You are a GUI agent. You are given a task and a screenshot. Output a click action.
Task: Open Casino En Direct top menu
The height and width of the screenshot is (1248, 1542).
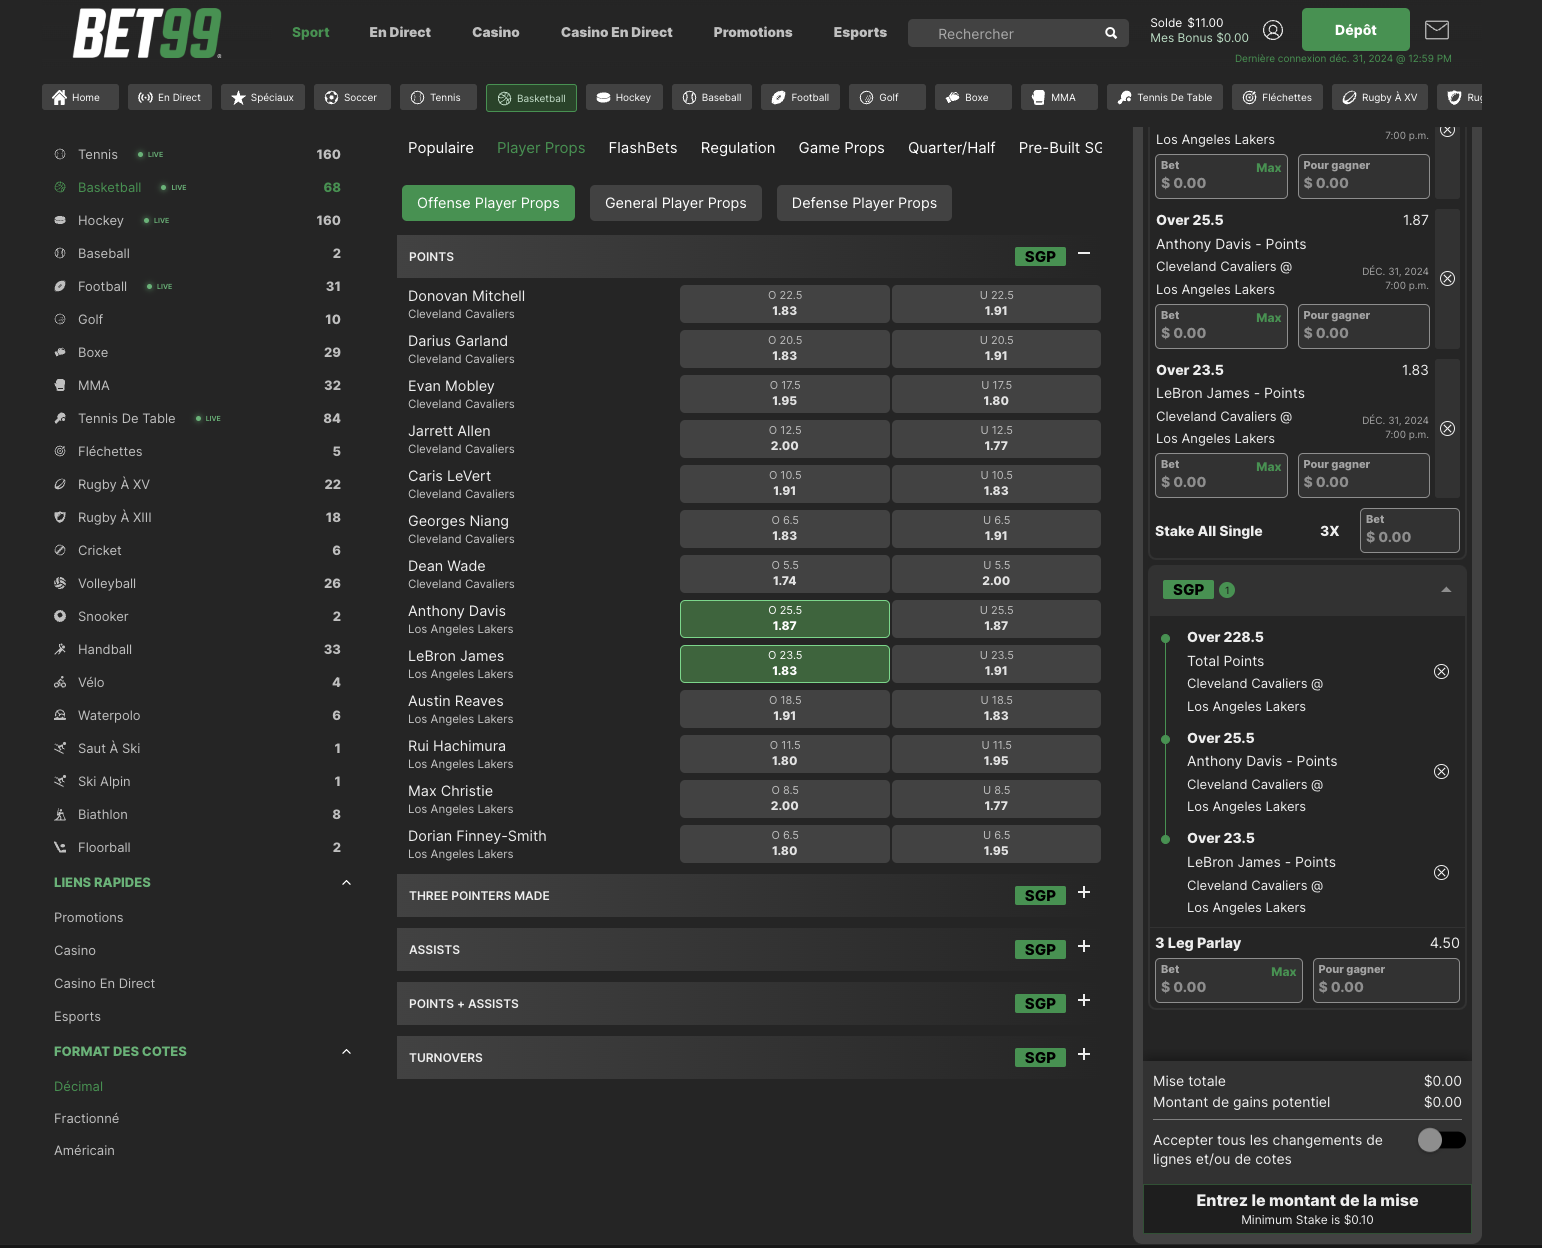(x=617, y=32)
